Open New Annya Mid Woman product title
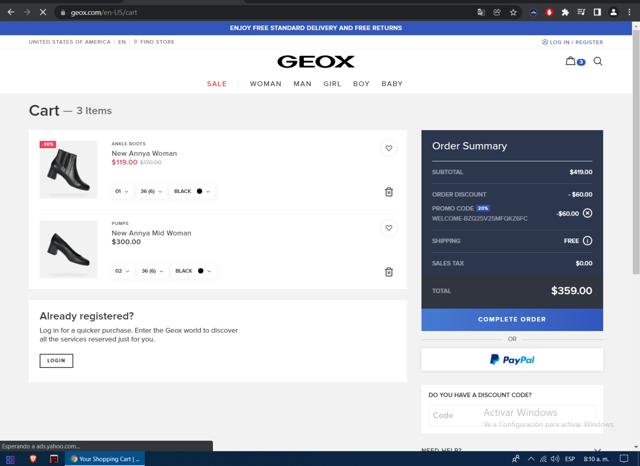Image resolution: width=640 pixels, height=466 pixels. [x=151, y=233]
